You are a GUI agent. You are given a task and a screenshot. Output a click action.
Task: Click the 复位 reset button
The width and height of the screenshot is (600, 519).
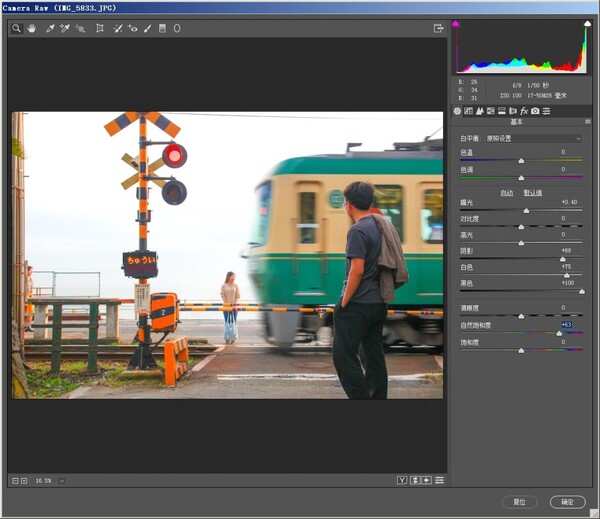[520, 502]
